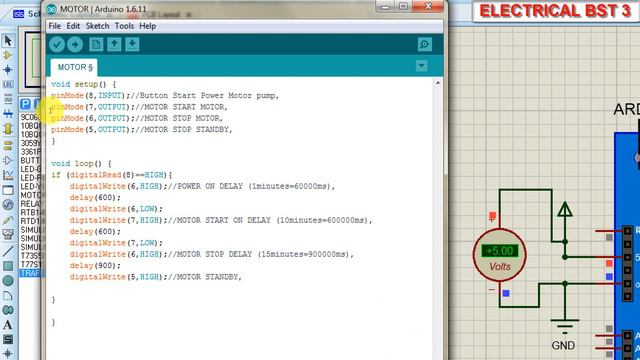This screenshot has height=360, width=640.
Task: Open the Serial Monitor magnifier icon
Action: click(425, 44)
